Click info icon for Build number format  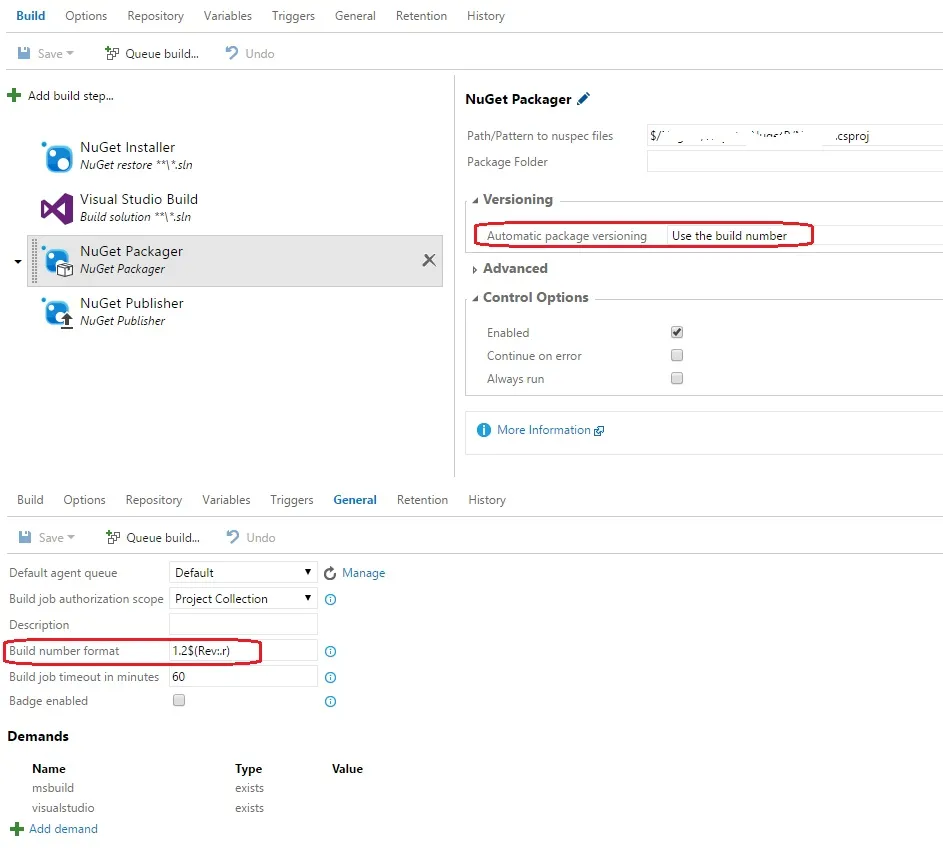pyautogui.click(x=330, y=651)
